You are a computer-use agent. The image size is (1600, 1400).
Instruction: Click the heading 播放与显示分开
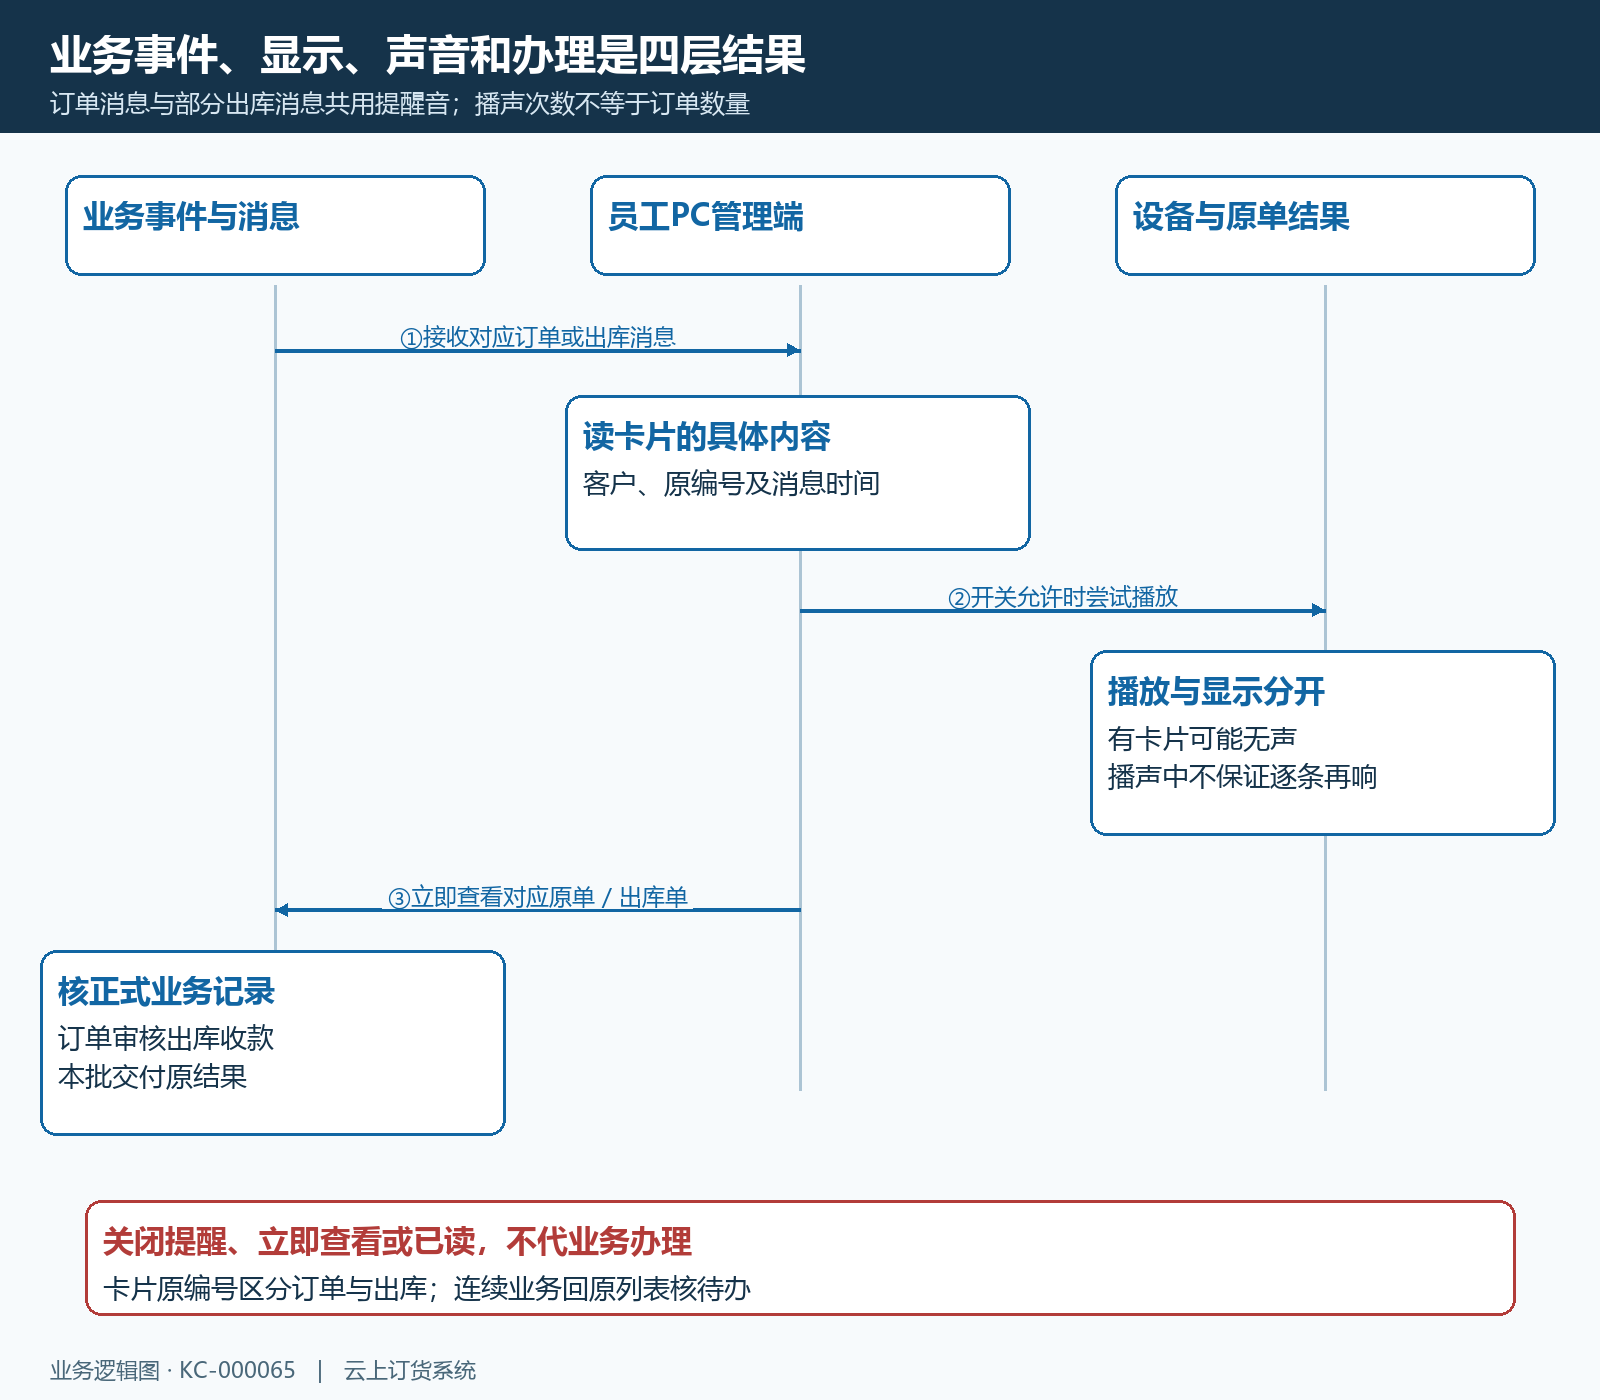(x=1216, y=691)
